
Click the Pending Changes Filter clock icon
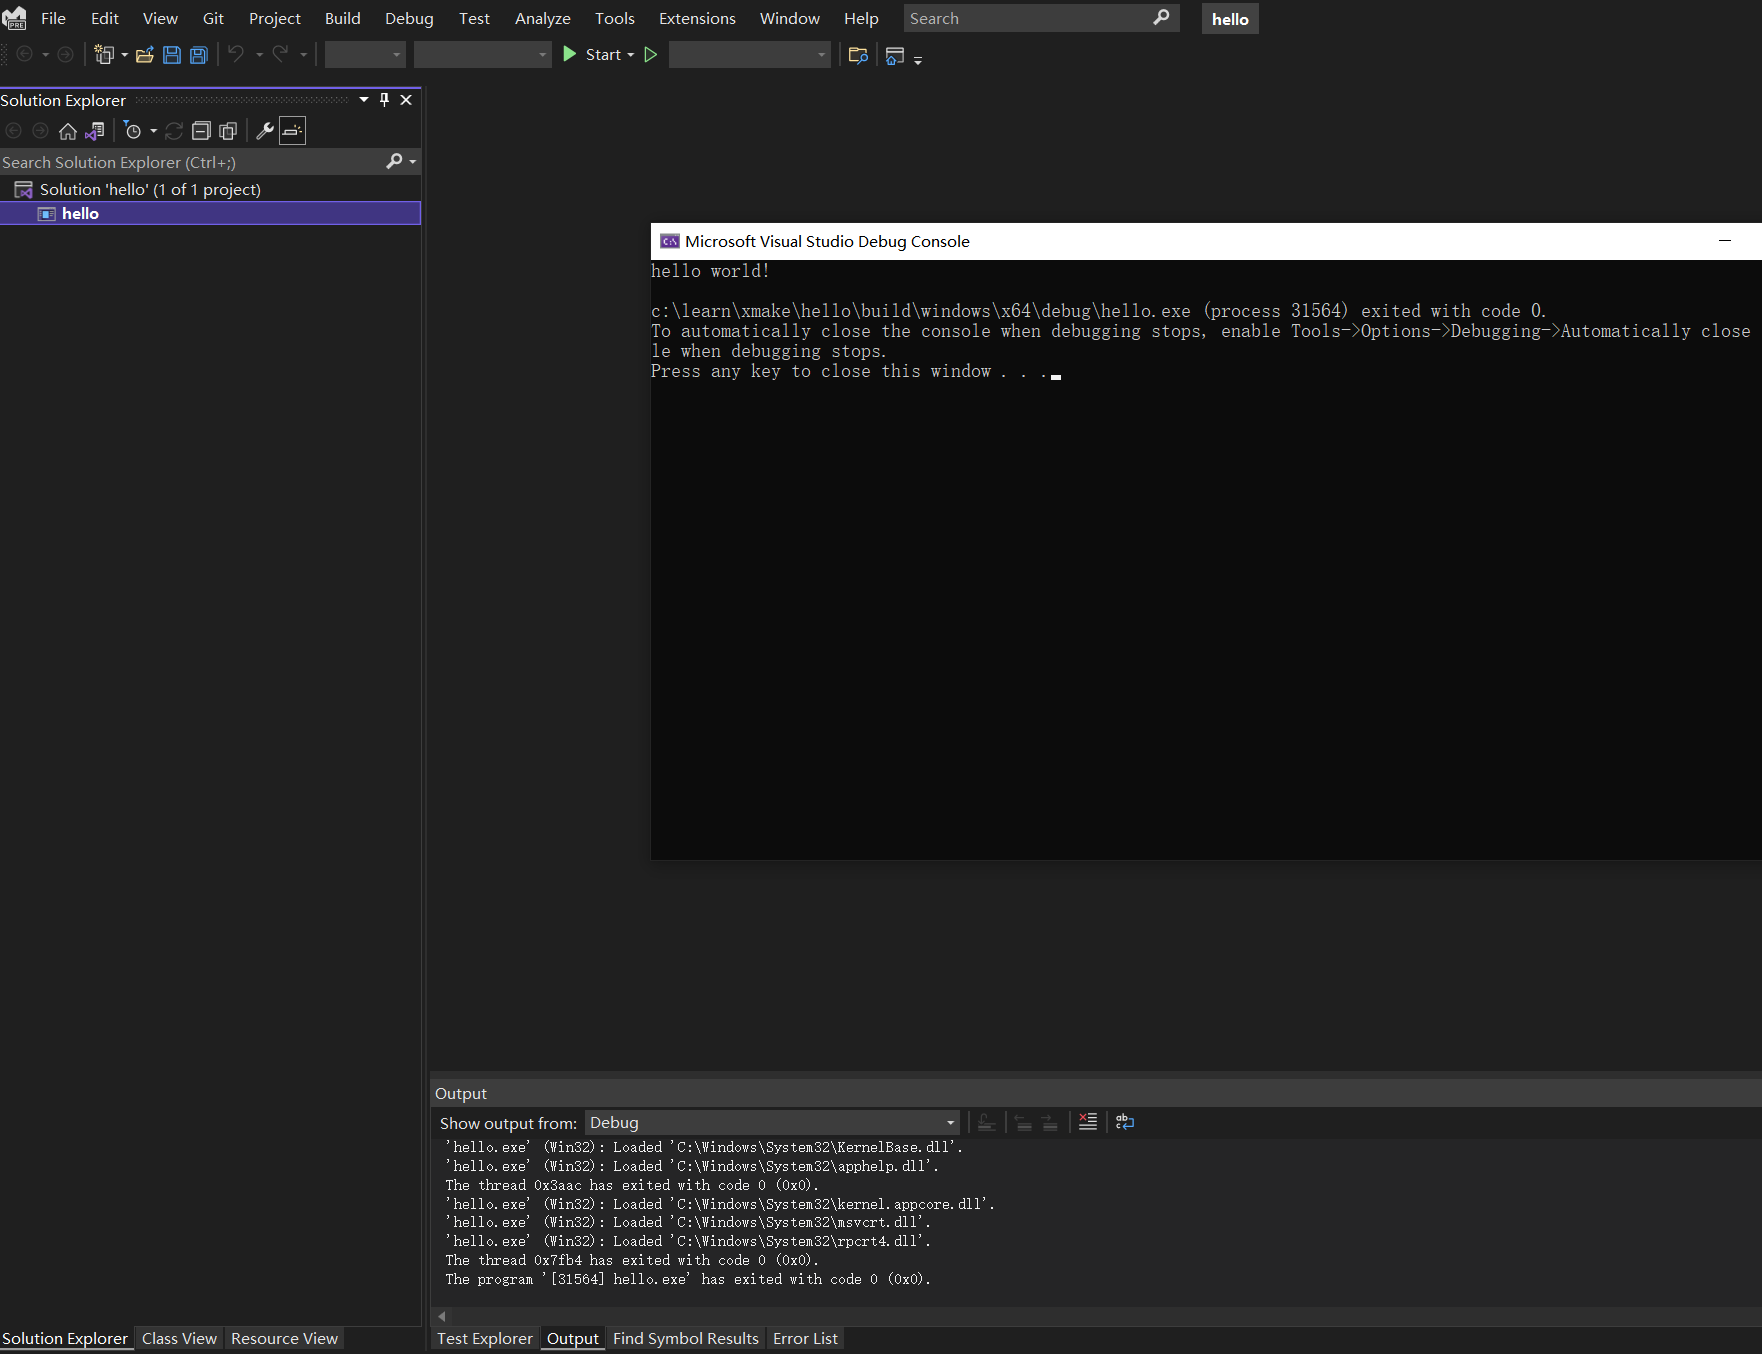133,131
